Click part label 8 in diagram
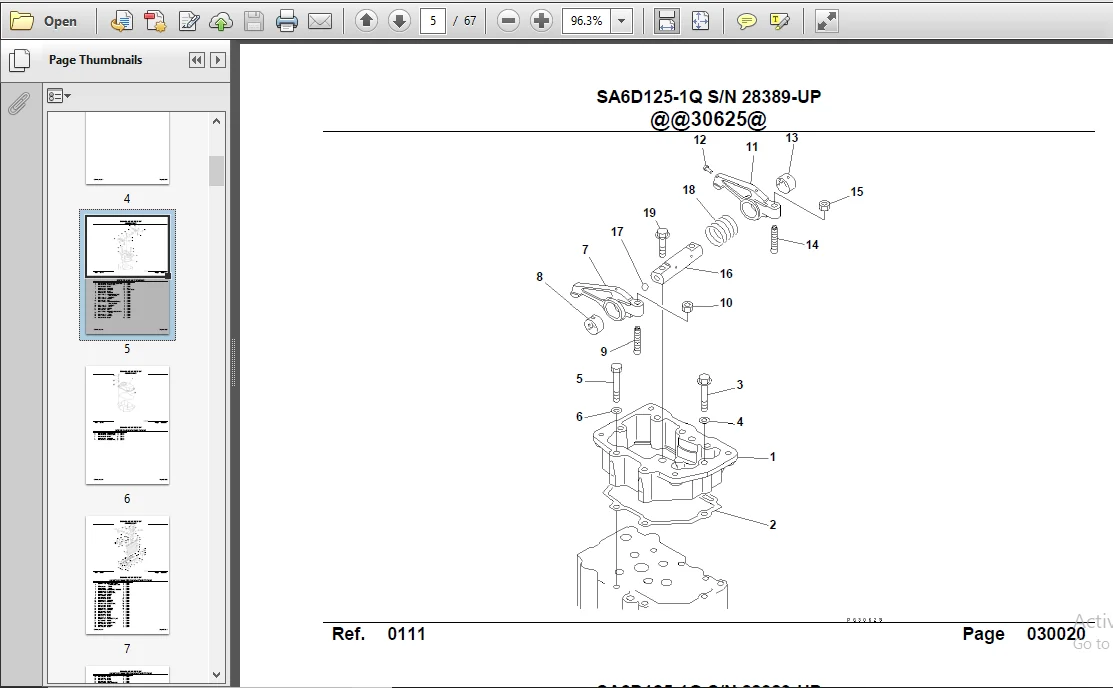This screenshot has height=688, width=1113. pyautogui.click(x=539, y=277)
